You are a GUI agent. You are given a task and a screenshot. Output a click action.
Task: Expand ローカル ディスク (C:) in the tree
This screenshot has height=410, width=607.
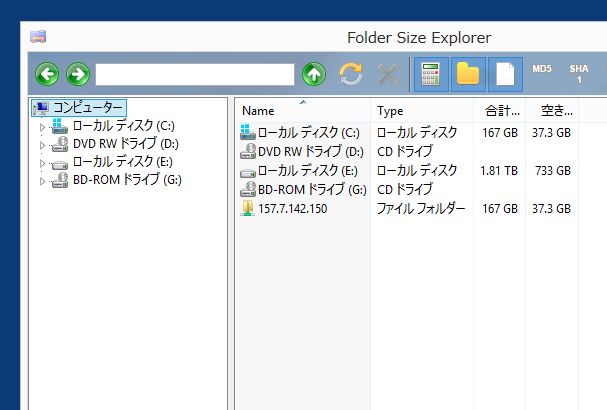click(x=42, y=127)
